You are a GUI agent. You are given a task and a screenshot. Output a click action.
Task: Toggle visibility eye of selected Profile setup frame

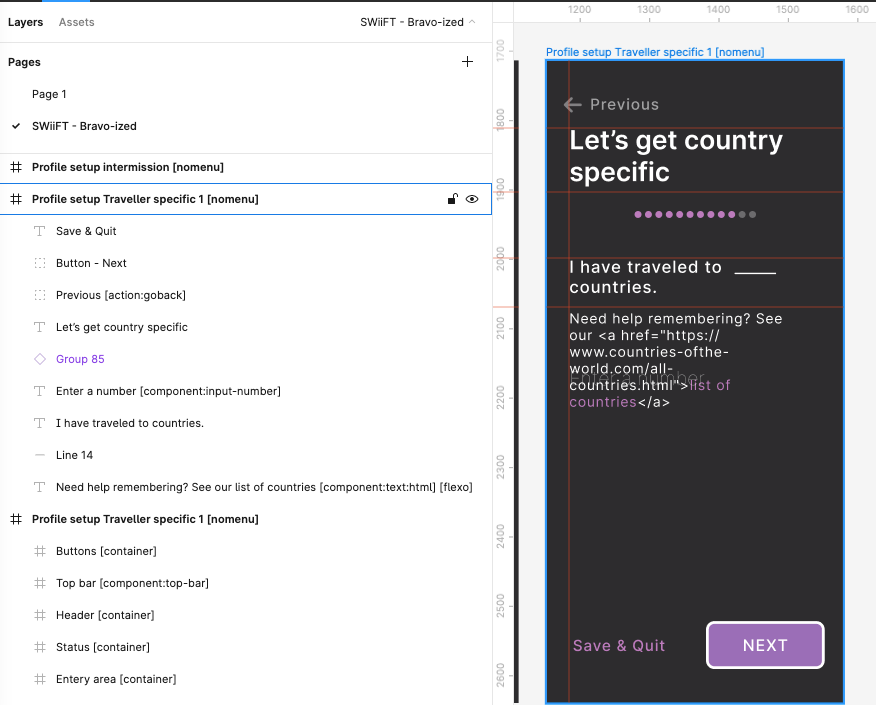472,199
